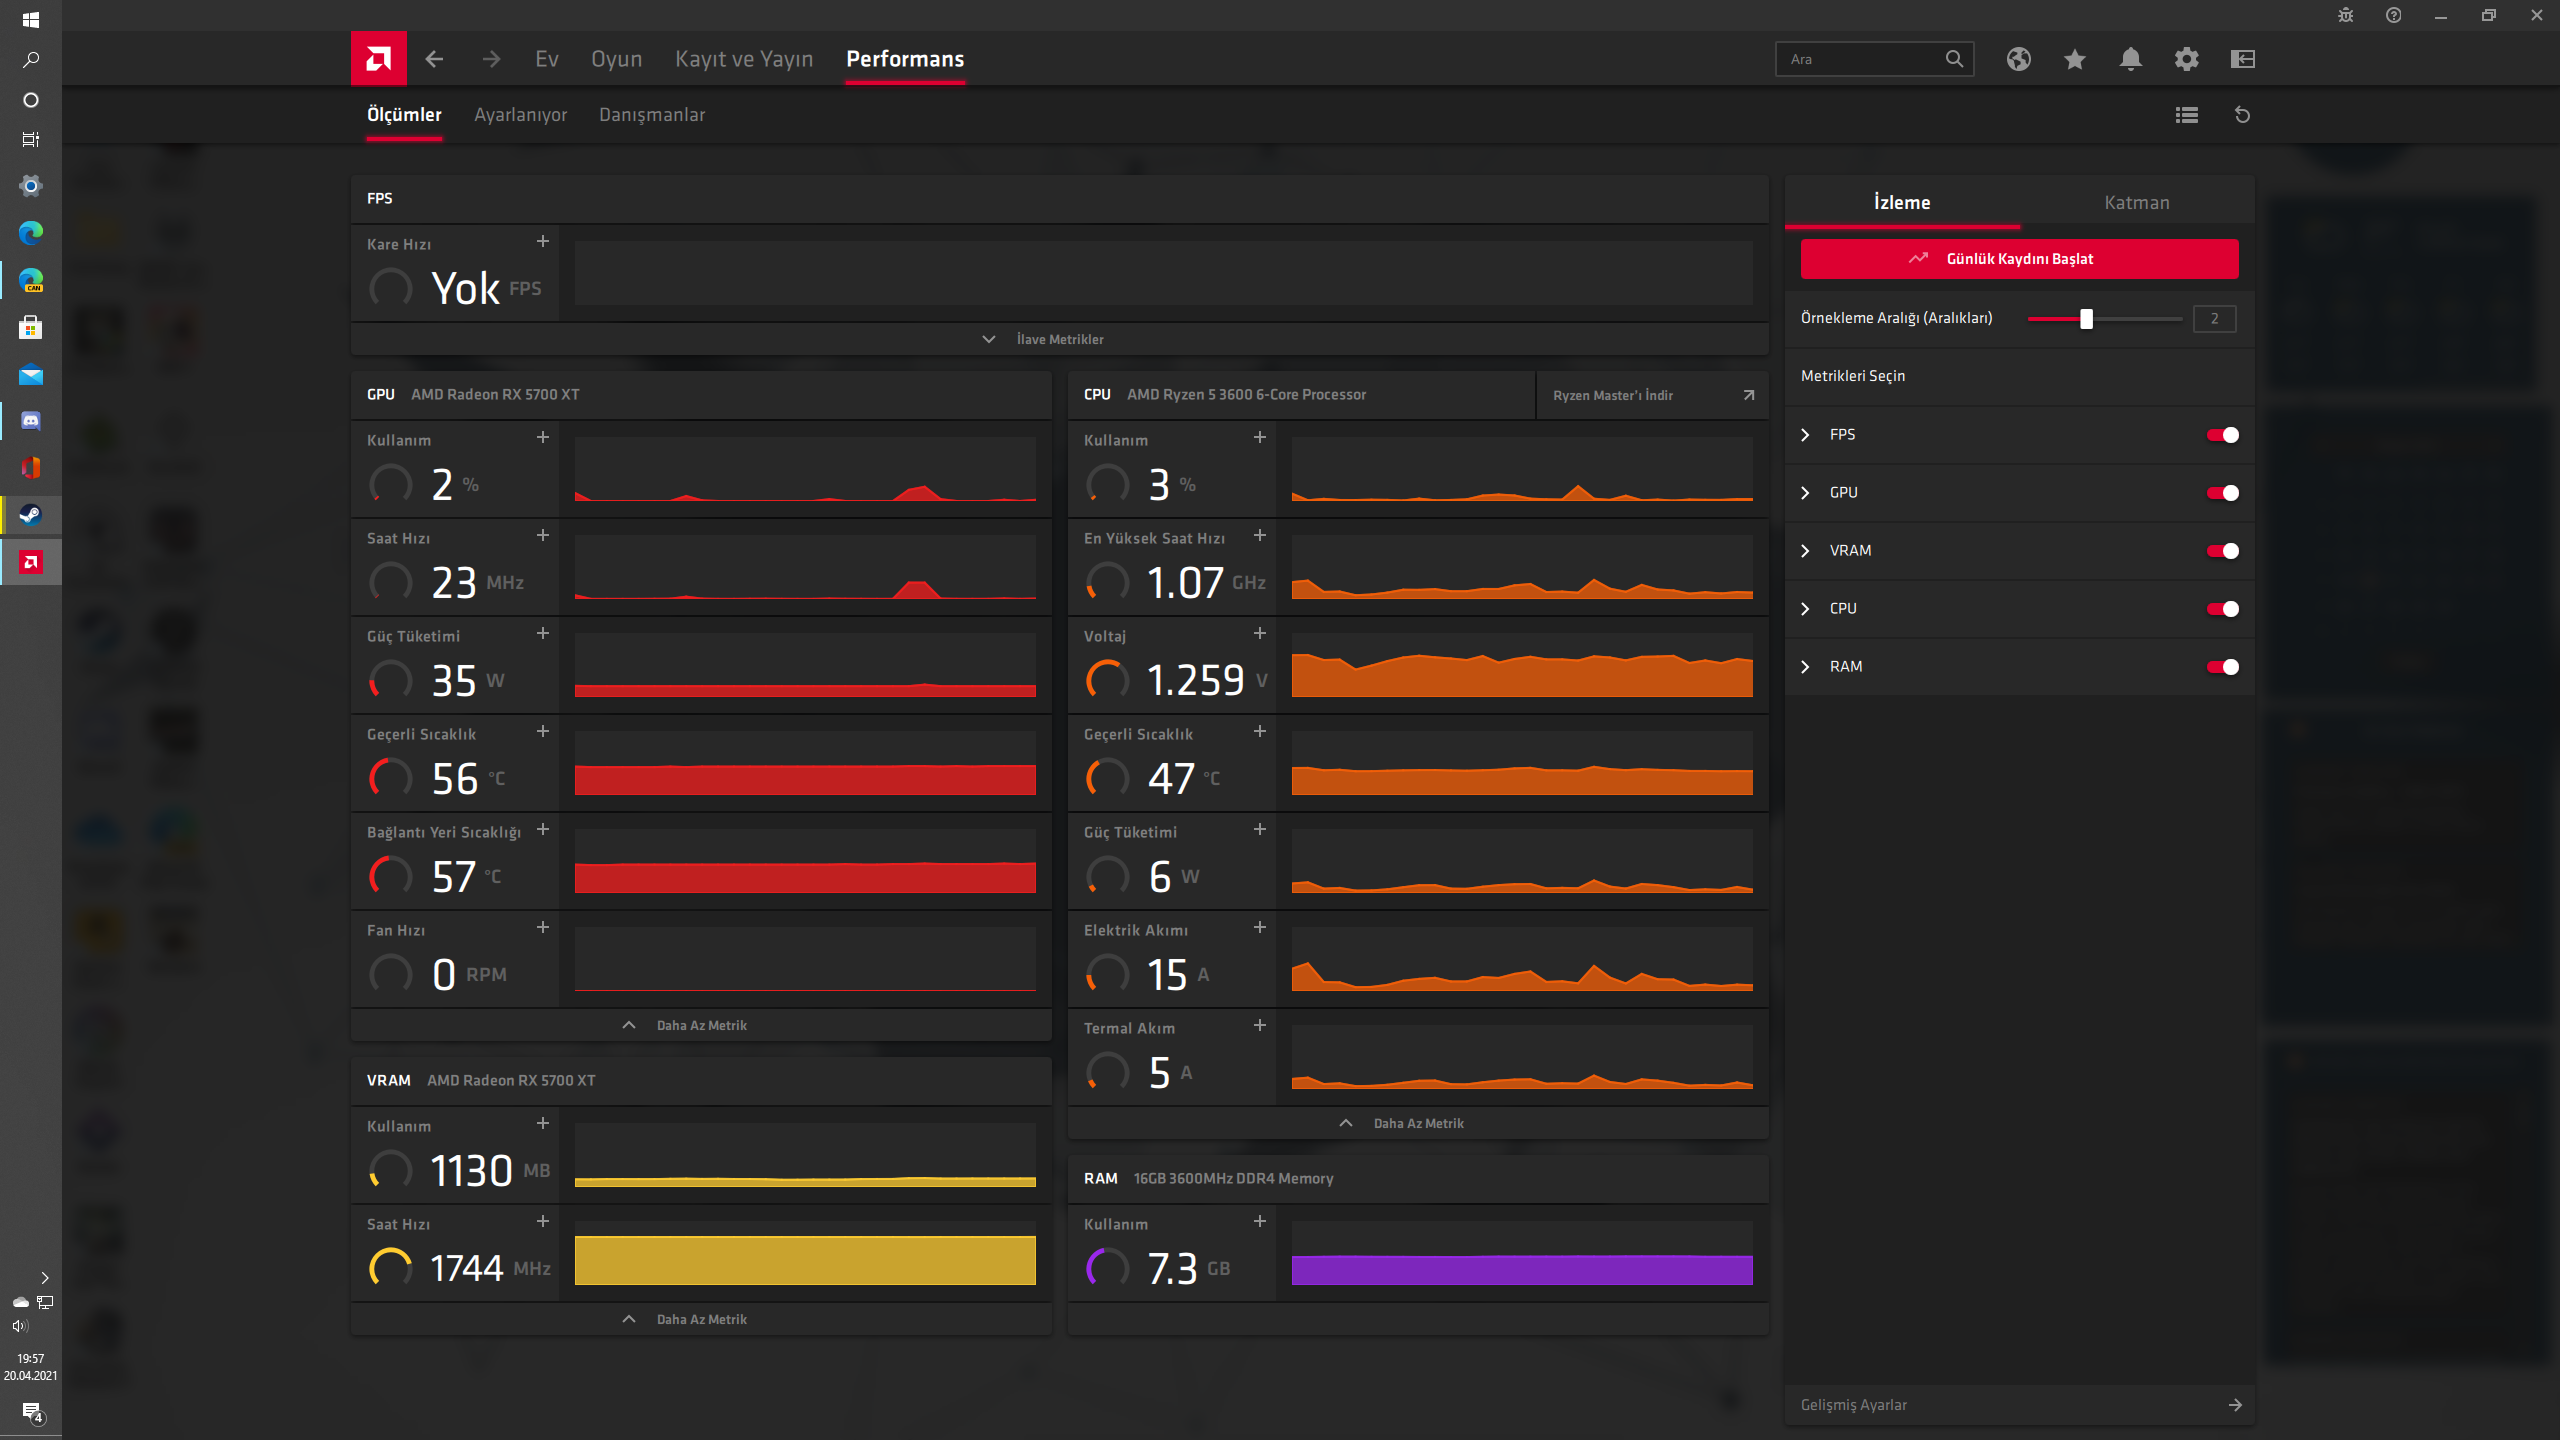Add GPU Güç Tüketimi metric plus
The height and width of the screenshot is (1440, 2560).
pos(543,633)
